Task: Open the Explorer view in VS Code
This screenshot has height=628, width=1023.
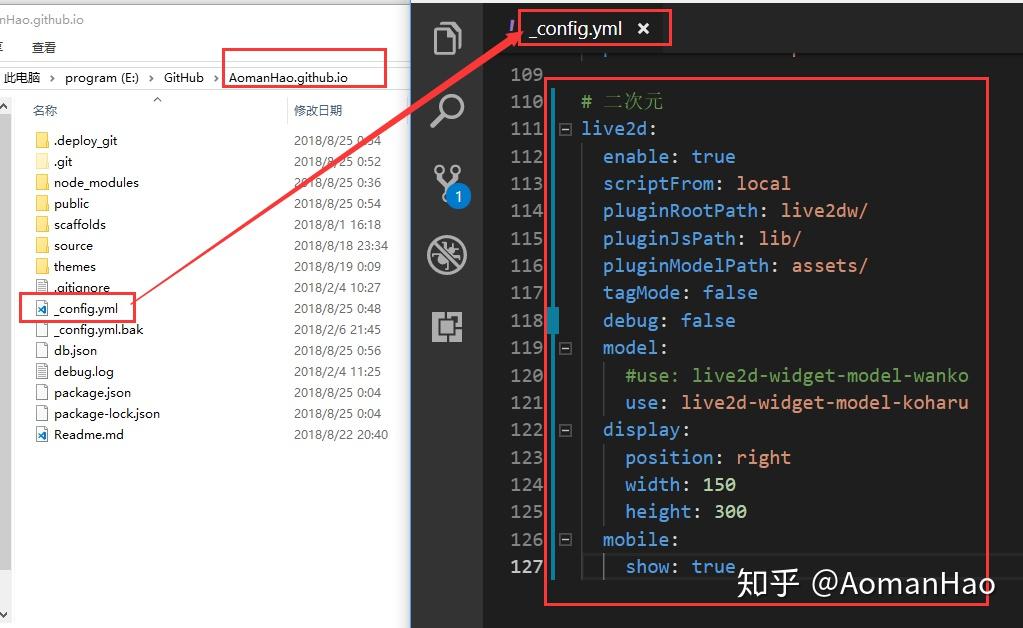Action: coord(446,38)
